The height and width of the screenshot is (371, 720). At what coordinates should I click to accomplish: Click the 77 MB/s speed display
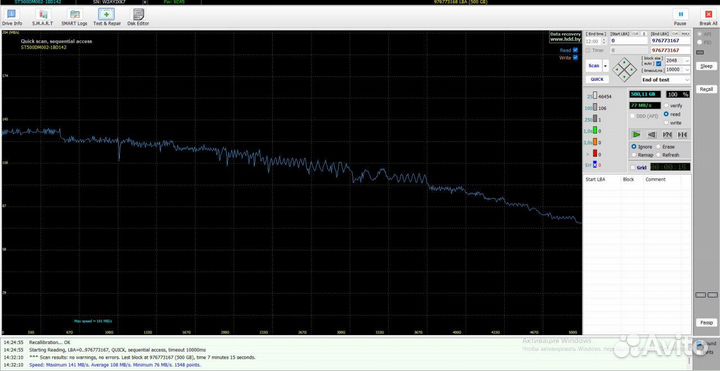click(x=645, y=105)
